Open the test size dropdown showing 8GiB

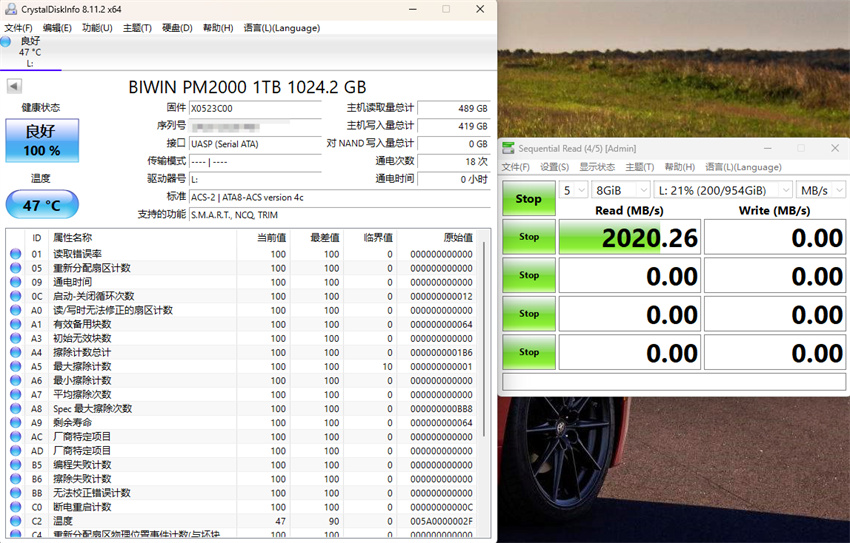(x=621, y=190)
